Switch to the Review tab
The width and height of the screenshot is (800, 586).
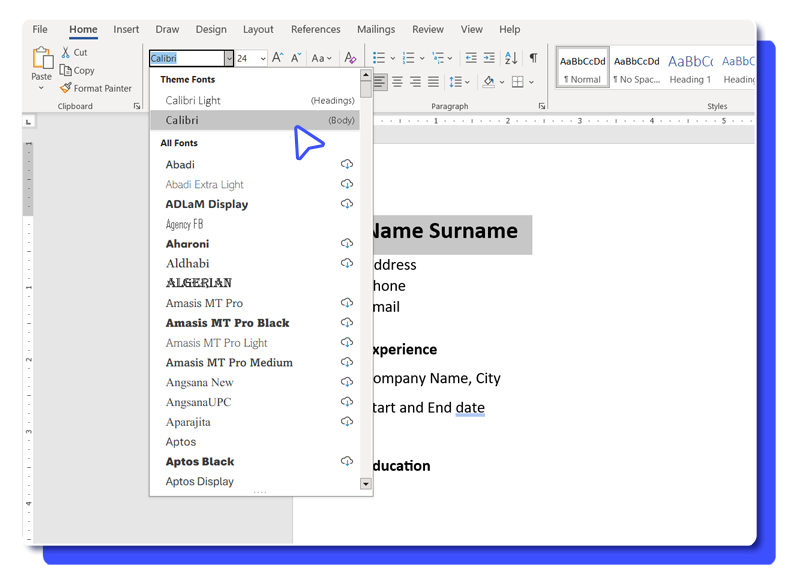pyautogui.click(x=428, y=30)
